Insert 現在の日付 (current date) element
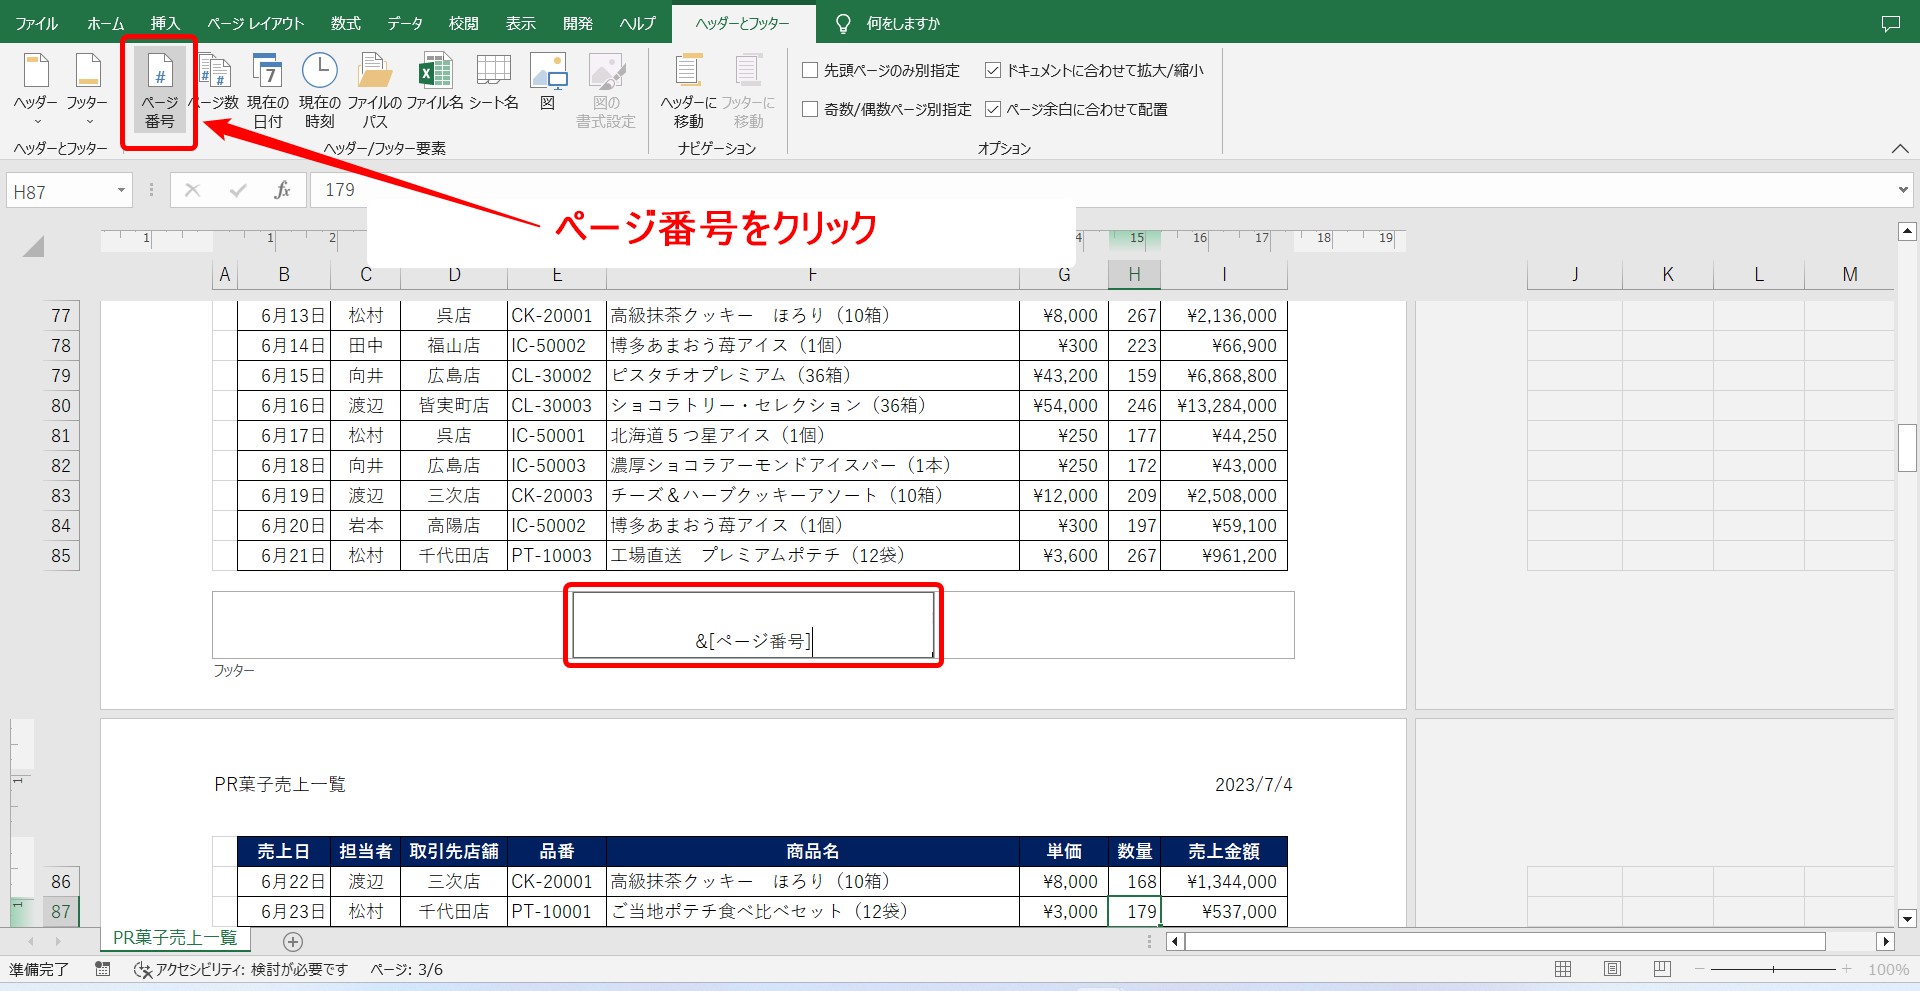This screenshot has width=1920, height=991. 267,90
